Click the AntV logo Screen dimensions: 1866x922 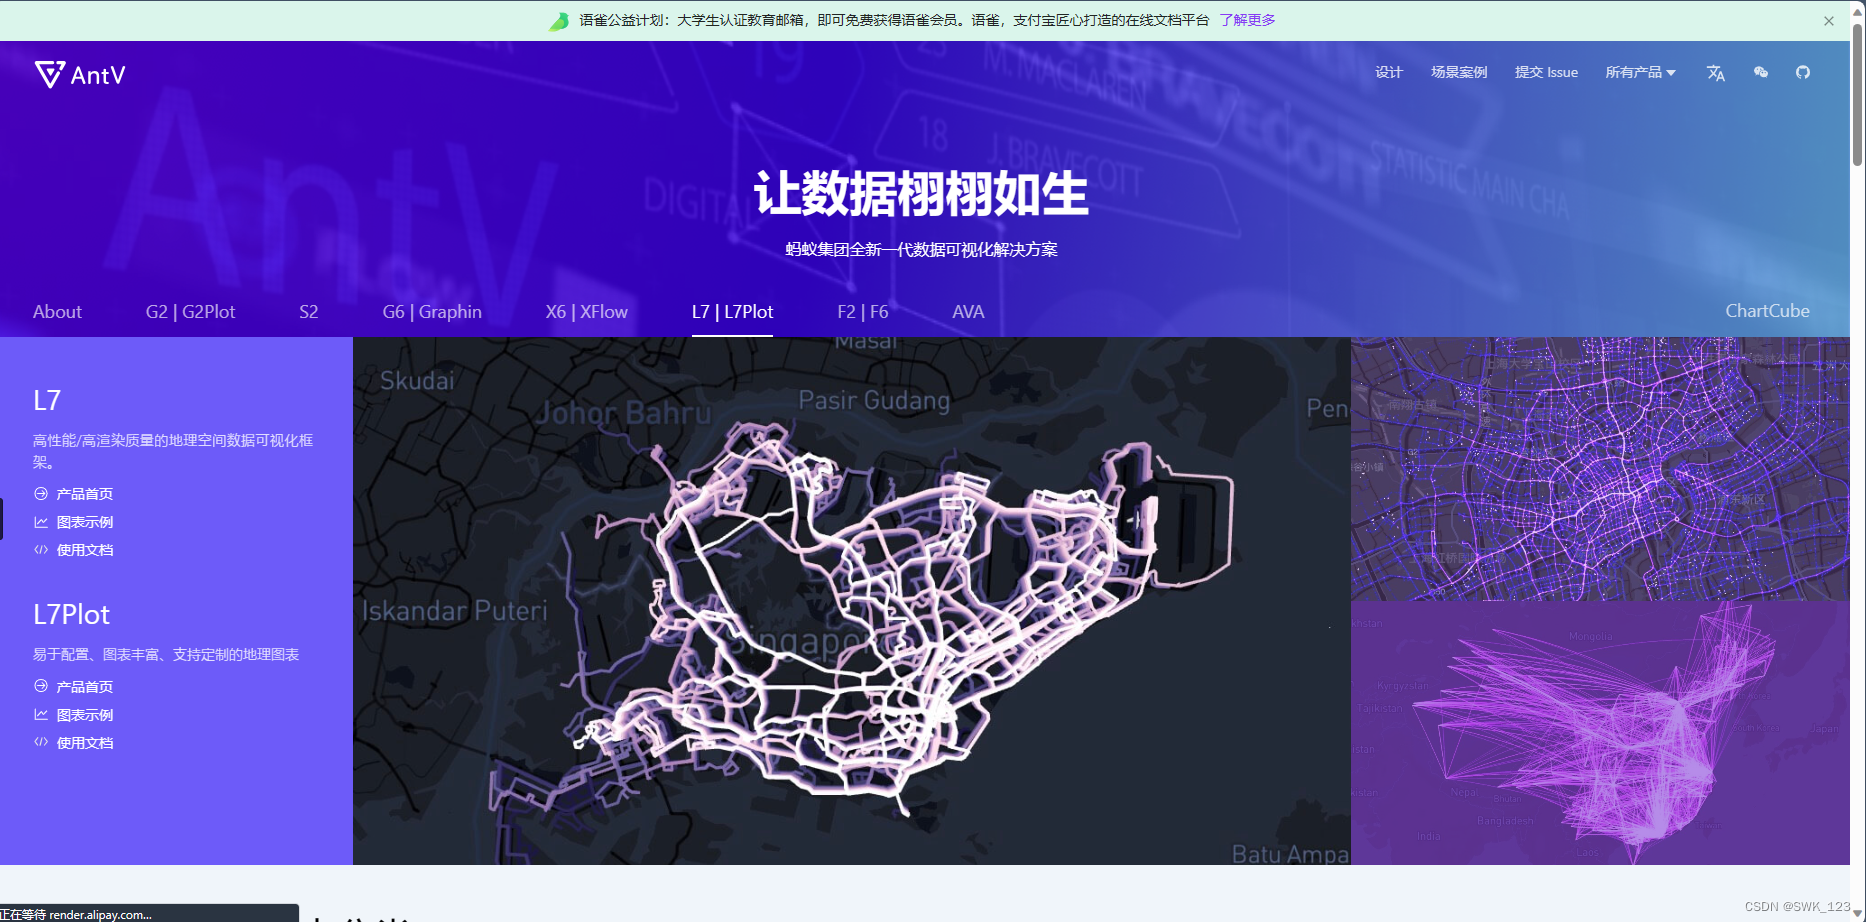tap(80, 75)
